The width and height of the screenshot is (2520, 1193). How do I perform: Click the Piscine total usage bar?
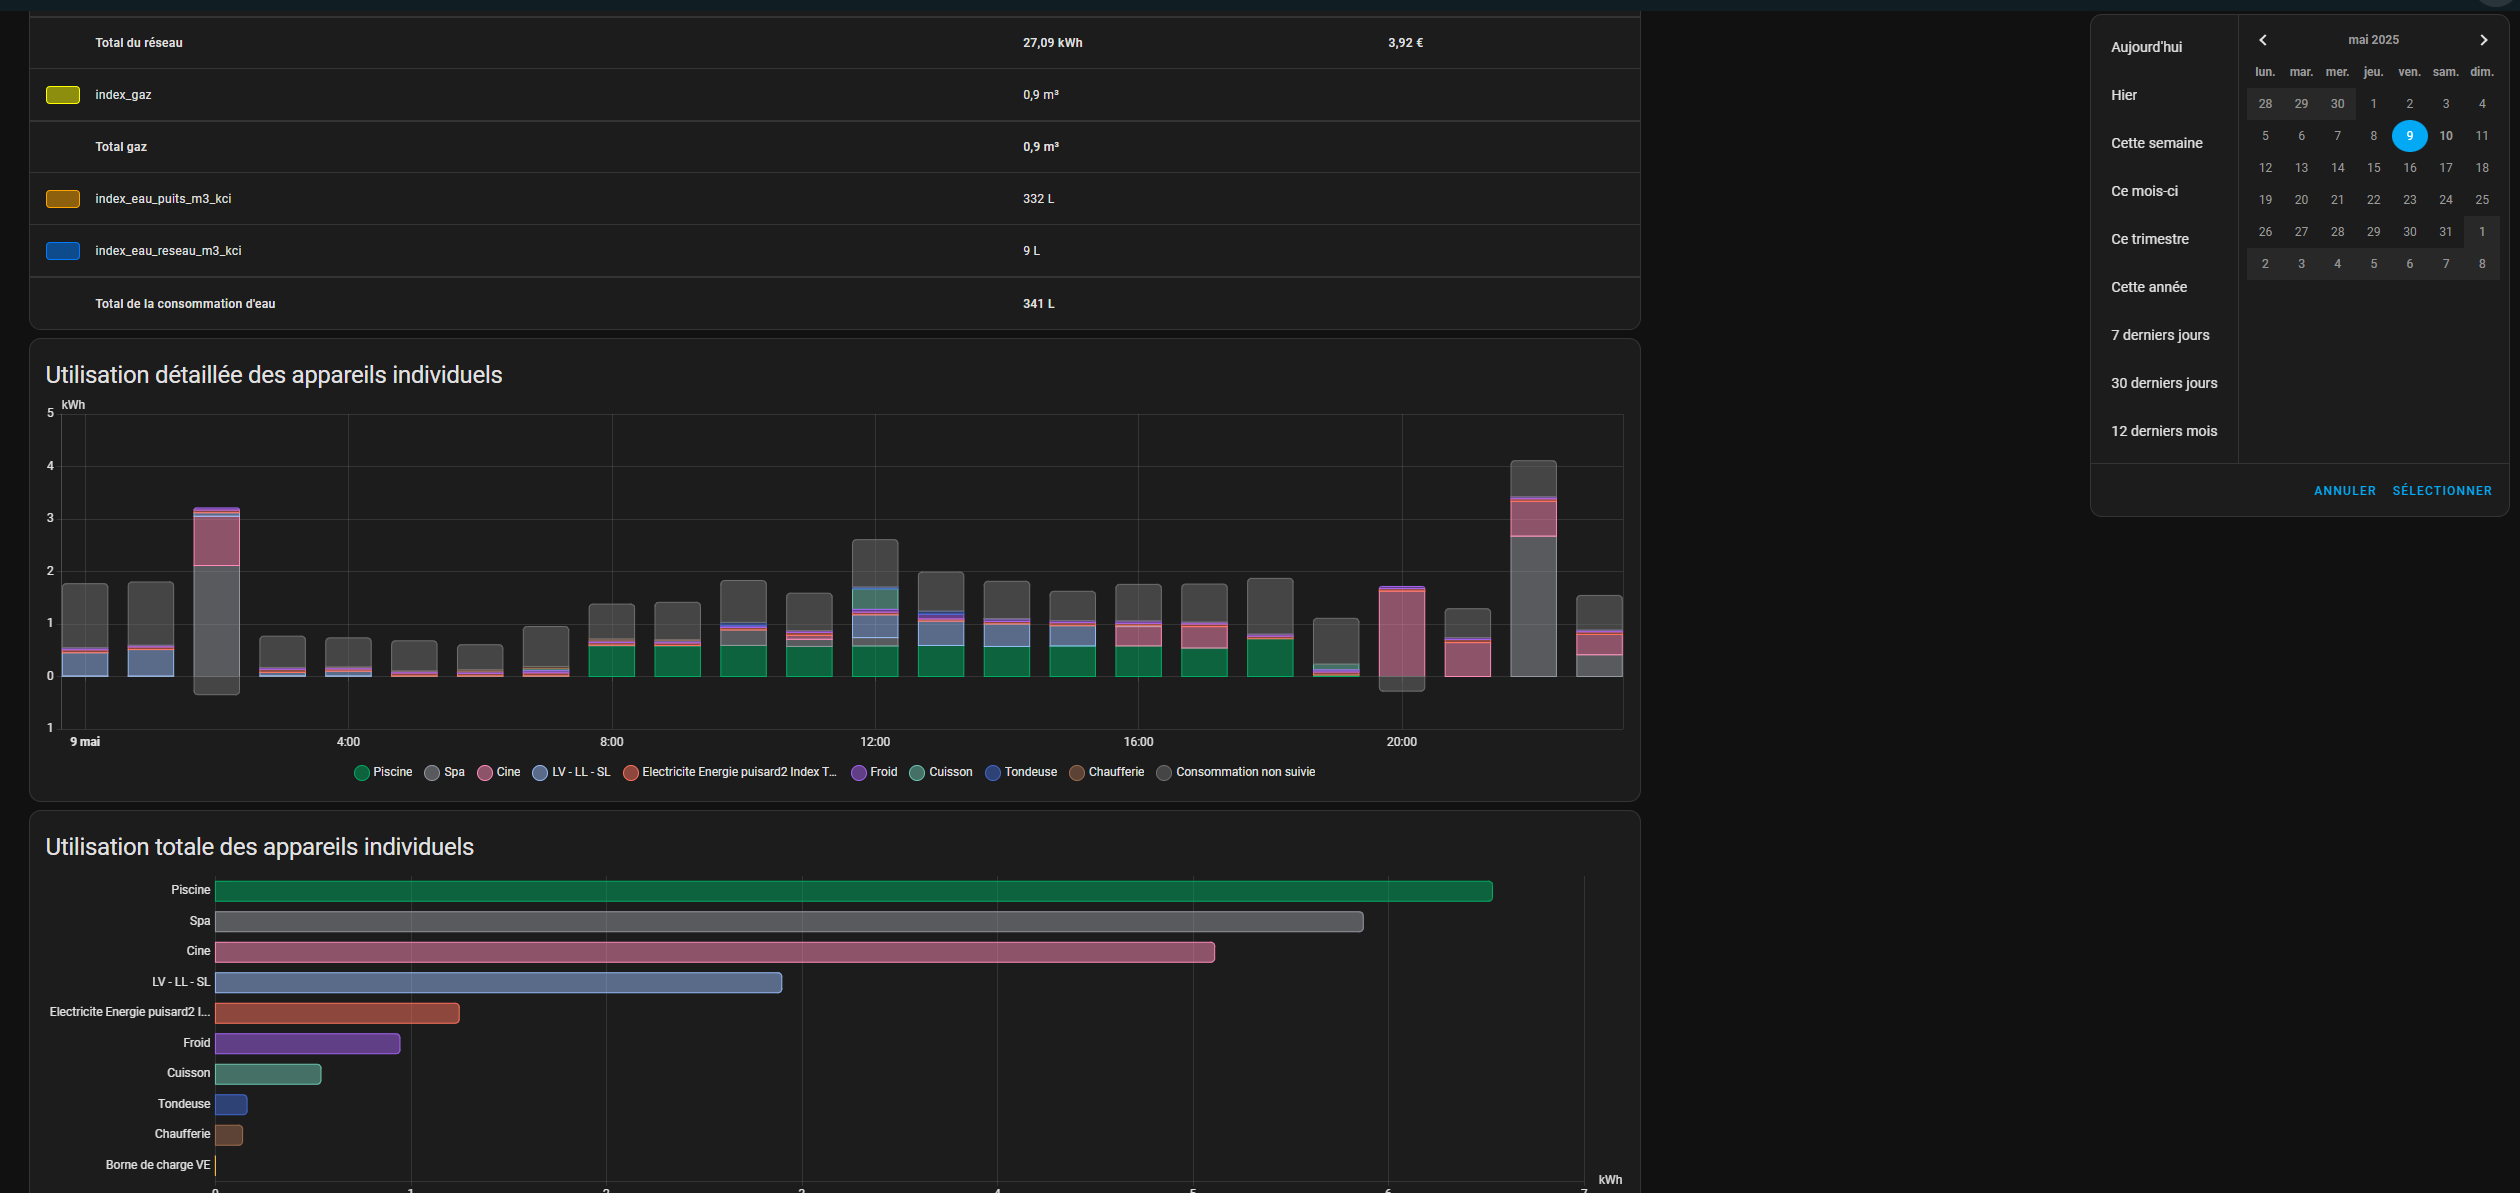[853, 891]
